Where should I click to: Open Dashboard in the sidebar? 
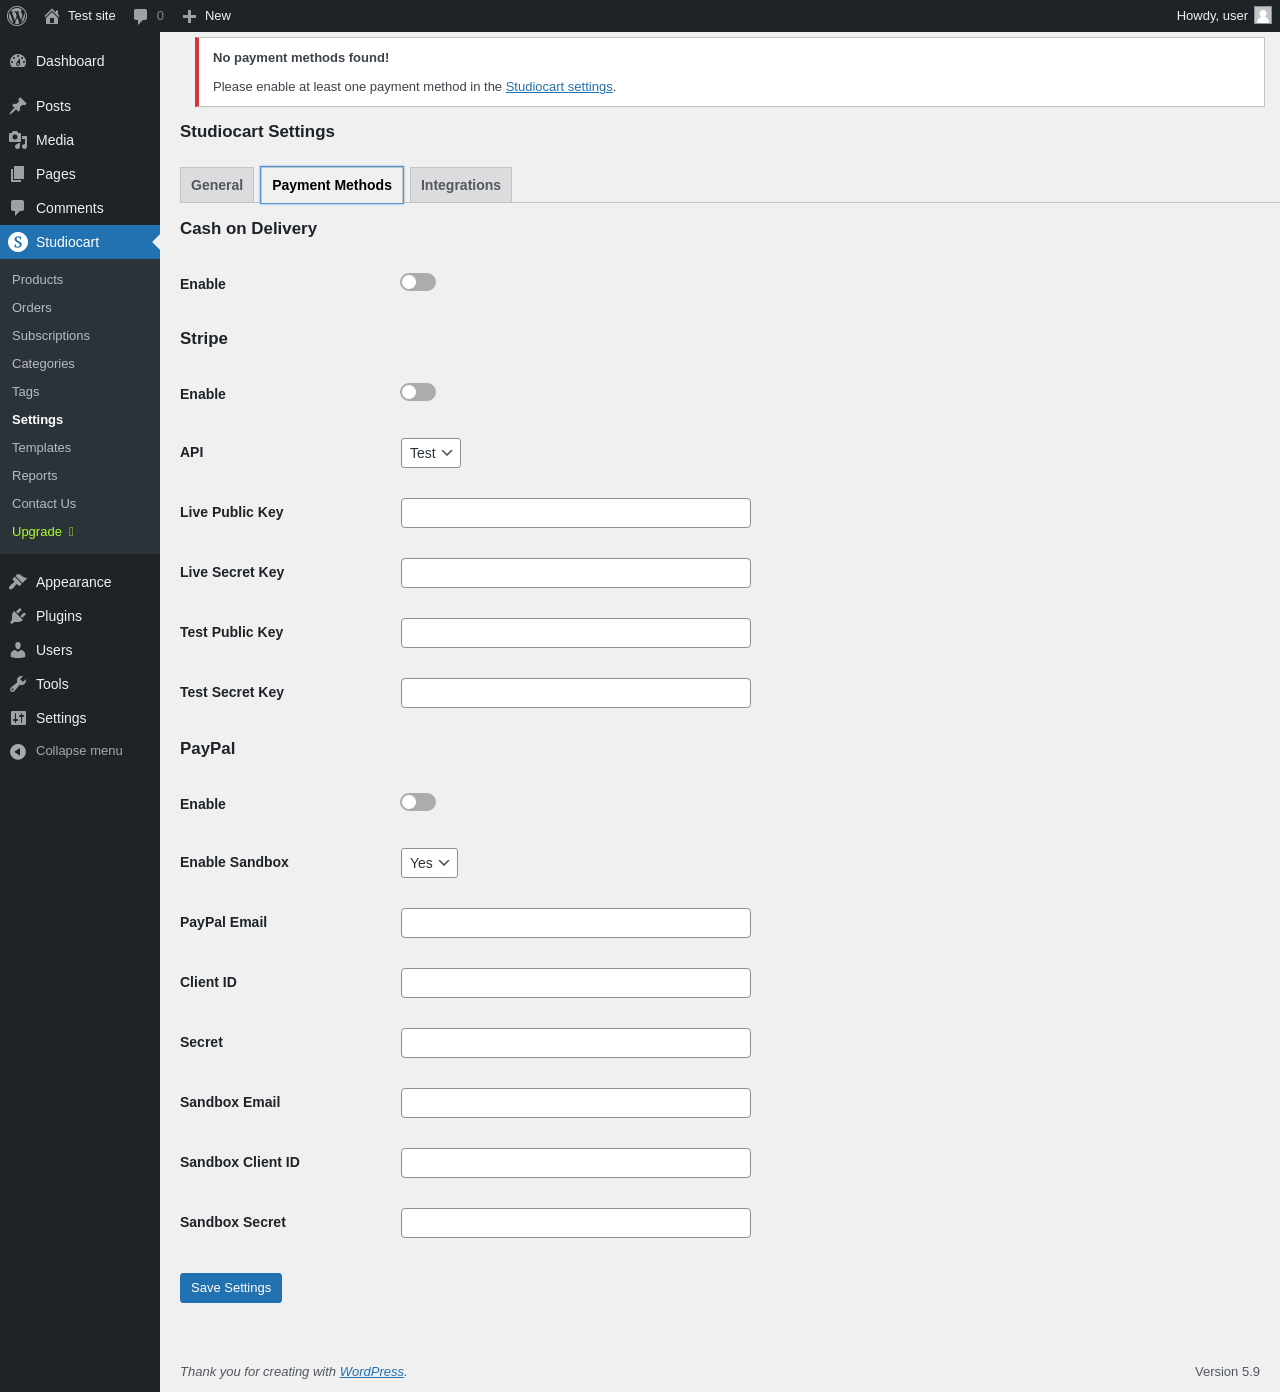point(80,61)
